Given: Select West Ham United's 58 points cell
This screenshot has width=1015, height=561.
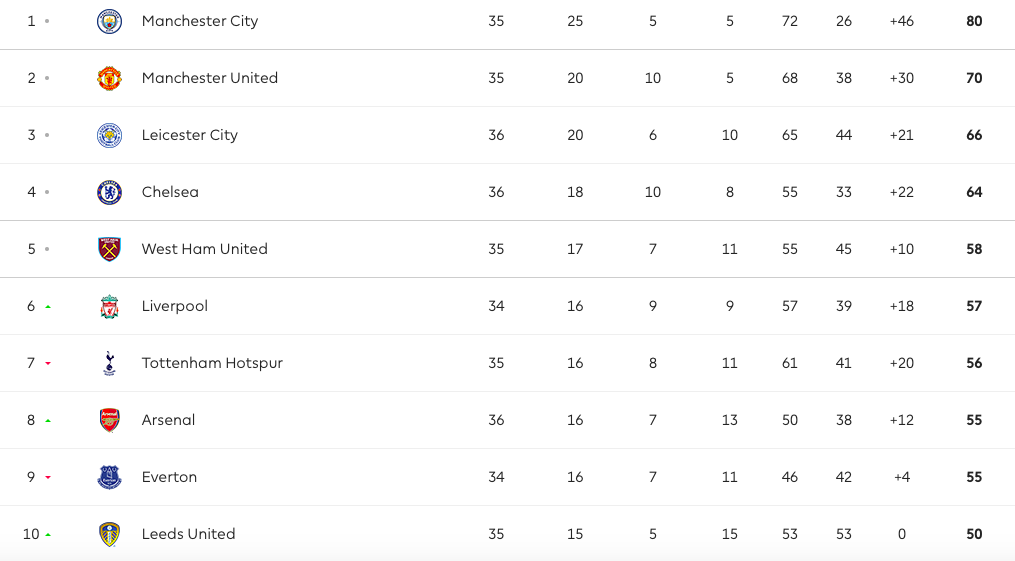Looking at the screenshot, I should click(974, 249).
